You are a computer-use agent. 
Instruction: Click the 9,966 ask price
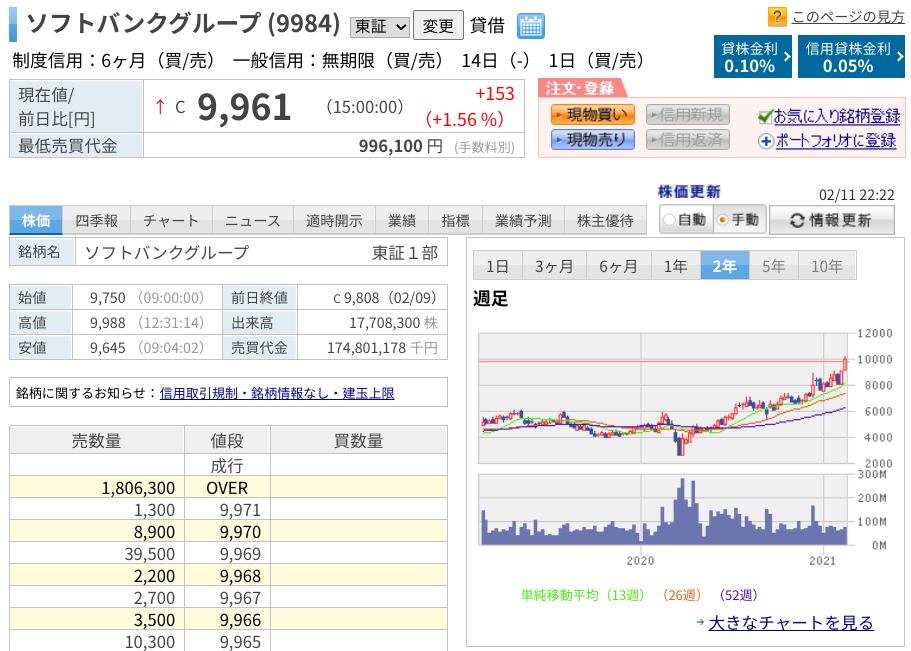coord(240,621)
